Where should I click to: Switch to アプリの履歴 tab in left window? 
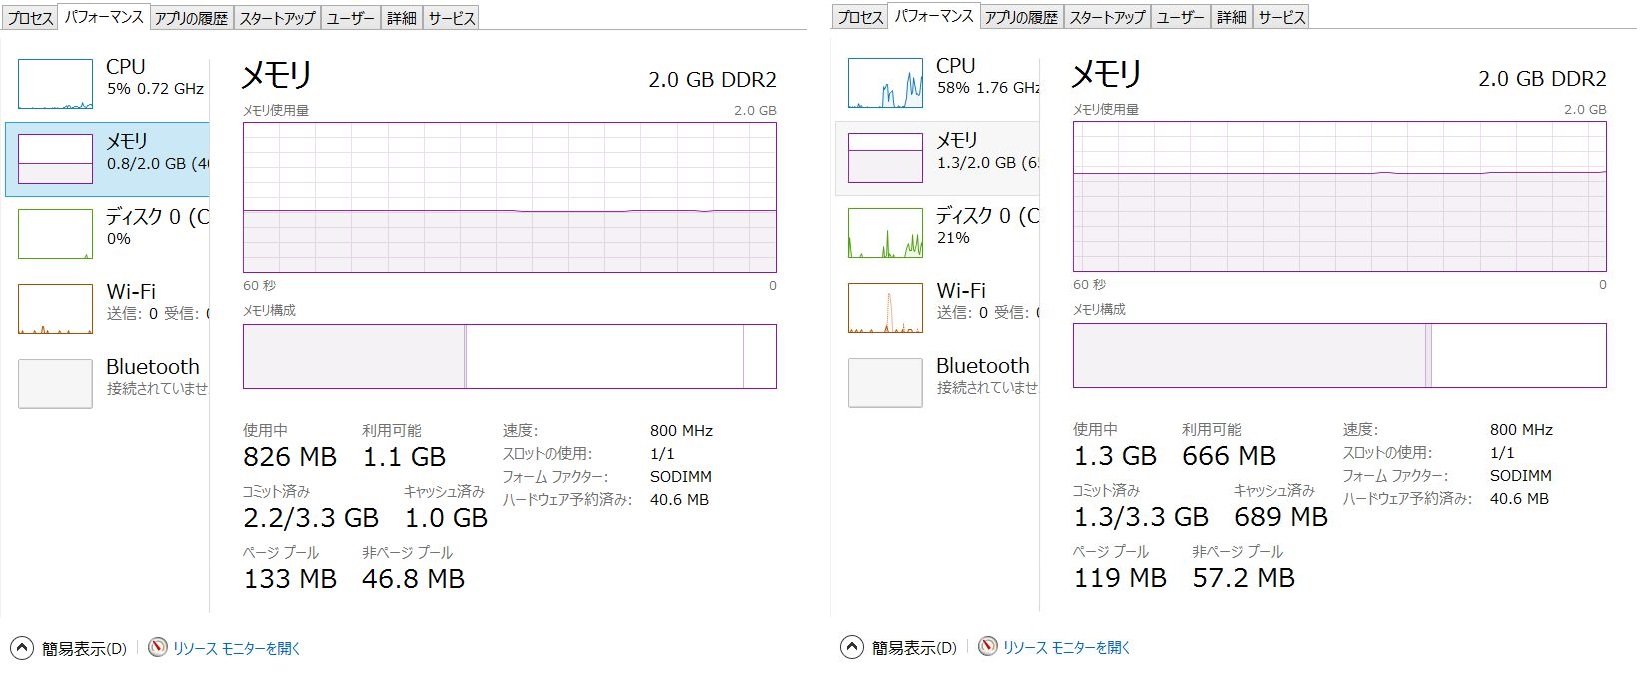click(x=191, y=18)
